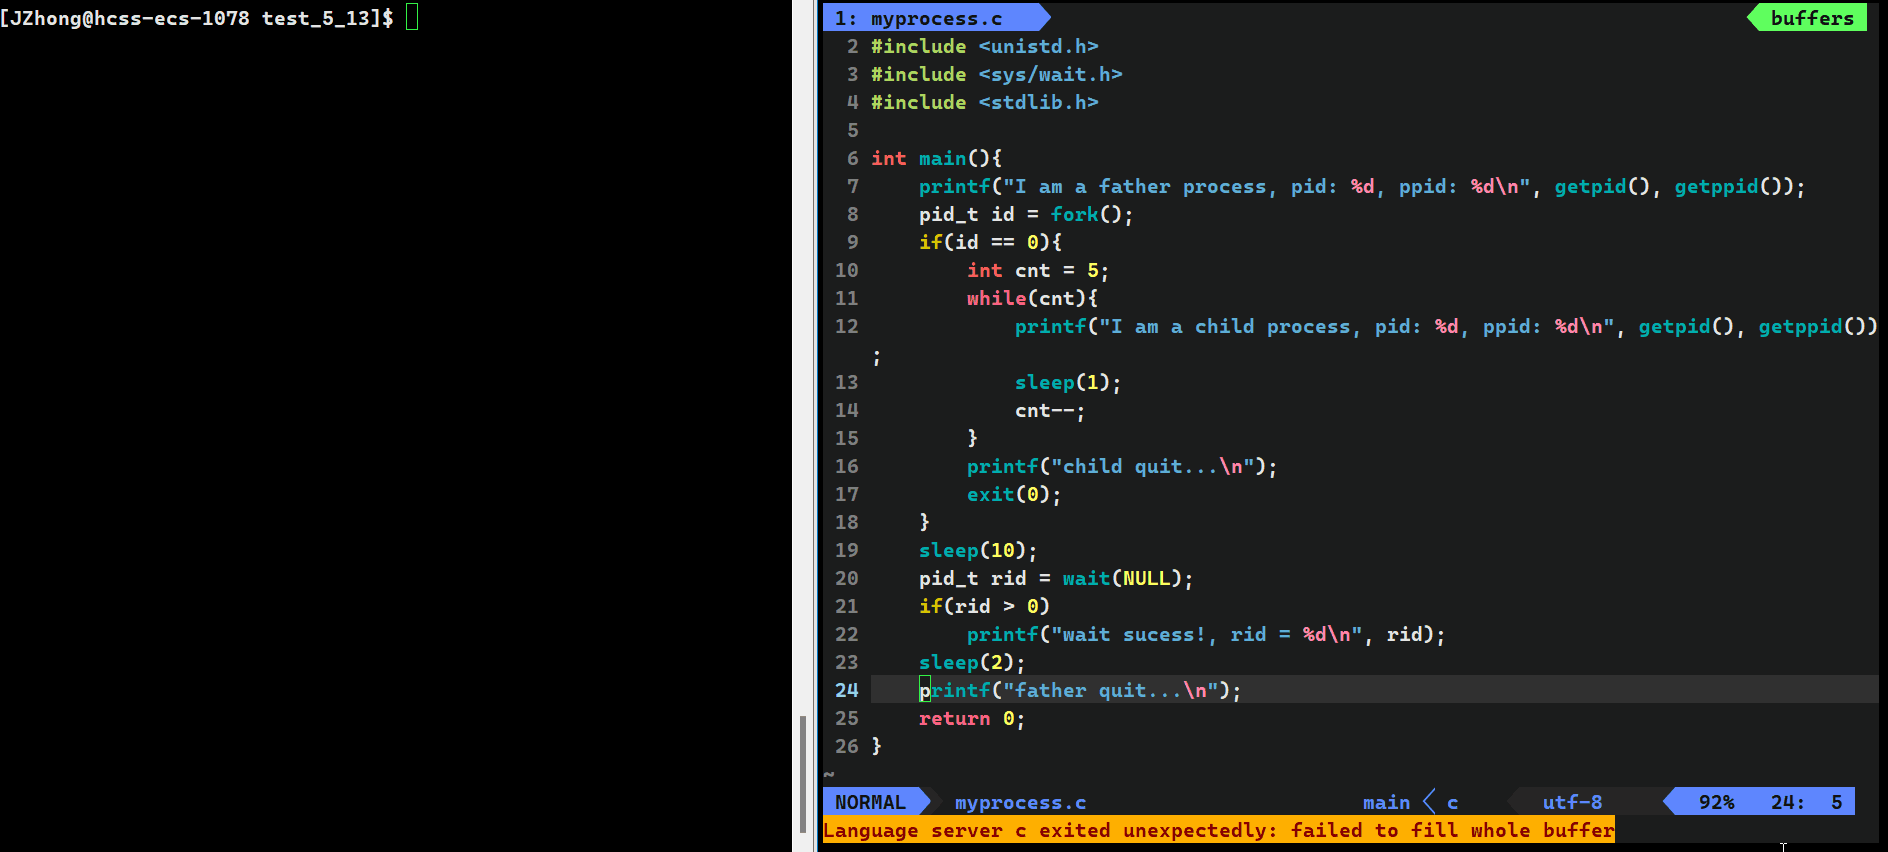Viewport: 1888px width, 852px height.
Task: Click the "child quit..." printf line
Action: 1122,466
